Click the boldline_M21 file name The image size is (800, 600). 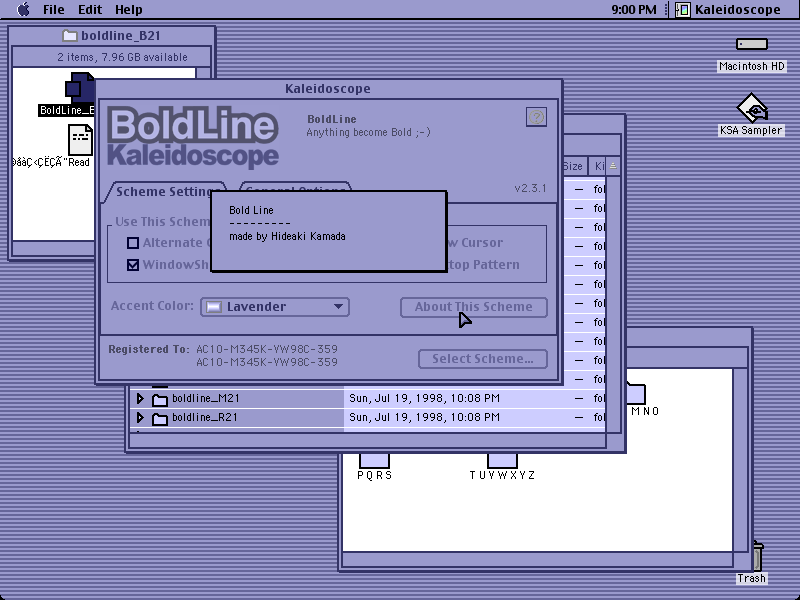coord(206,398)
